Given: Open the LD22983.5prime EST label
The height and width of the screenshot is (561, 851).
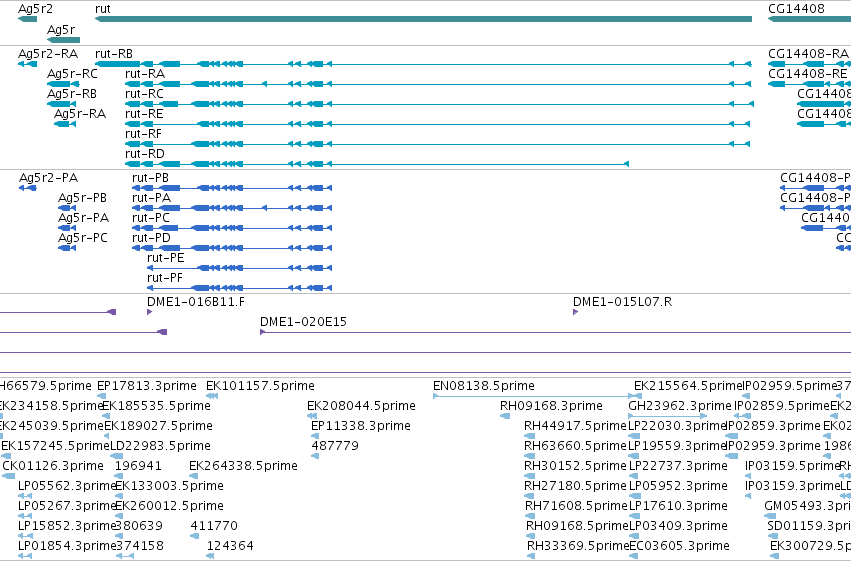Looking at the screenshot, I should pyautogui.click(x=160, y=447).
